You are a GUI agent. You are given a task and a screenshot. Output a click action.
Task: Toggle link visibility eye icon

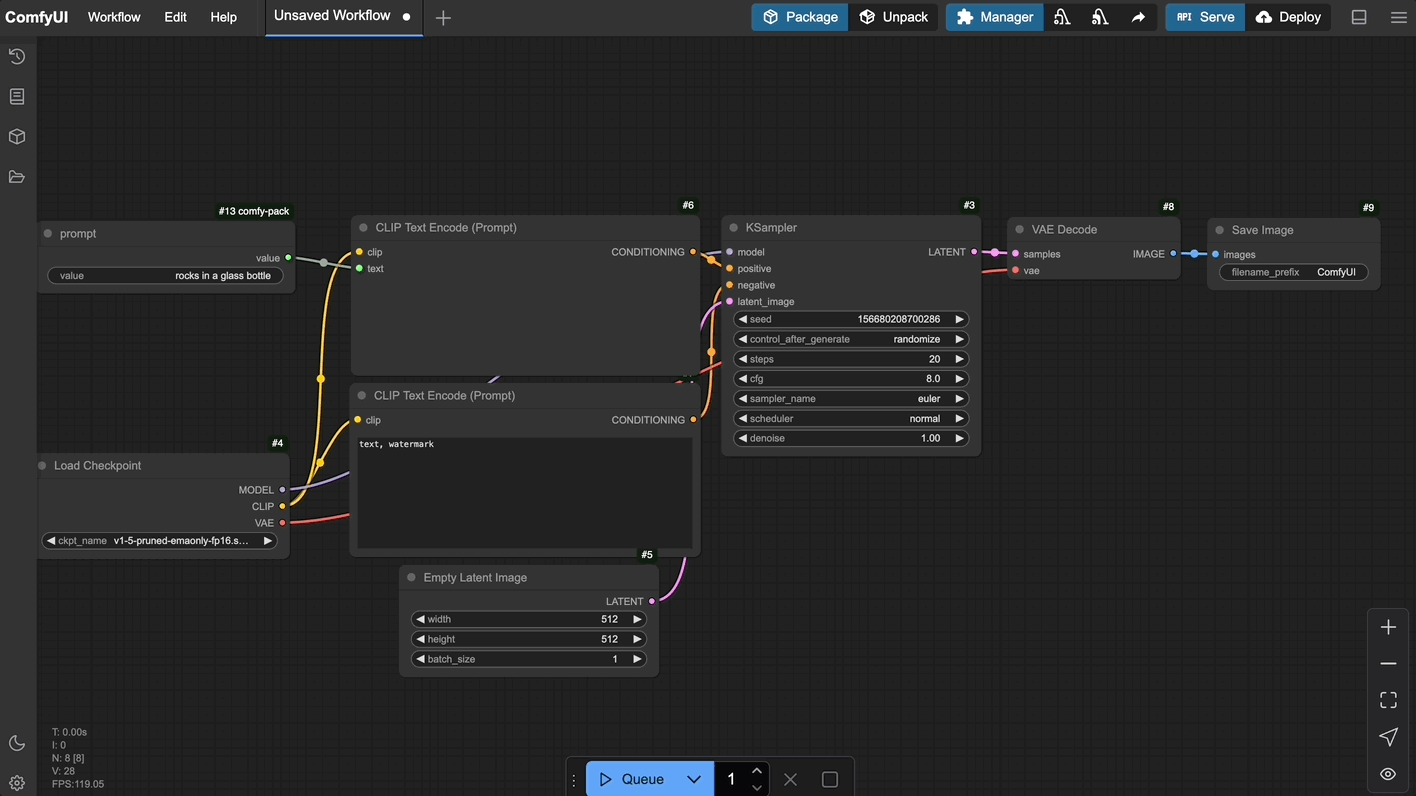coord(1388,774)
